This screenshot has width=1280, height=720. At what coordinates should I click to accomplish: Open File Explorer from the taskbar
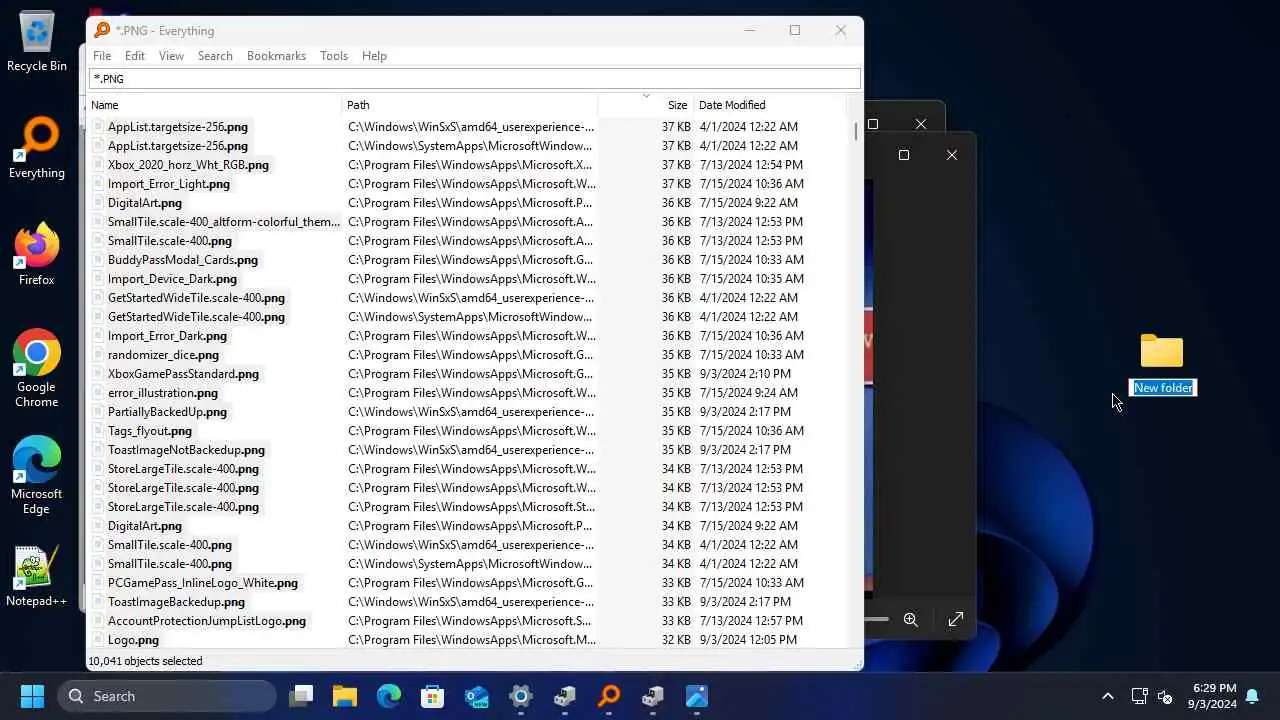click(x=345, y=696)
